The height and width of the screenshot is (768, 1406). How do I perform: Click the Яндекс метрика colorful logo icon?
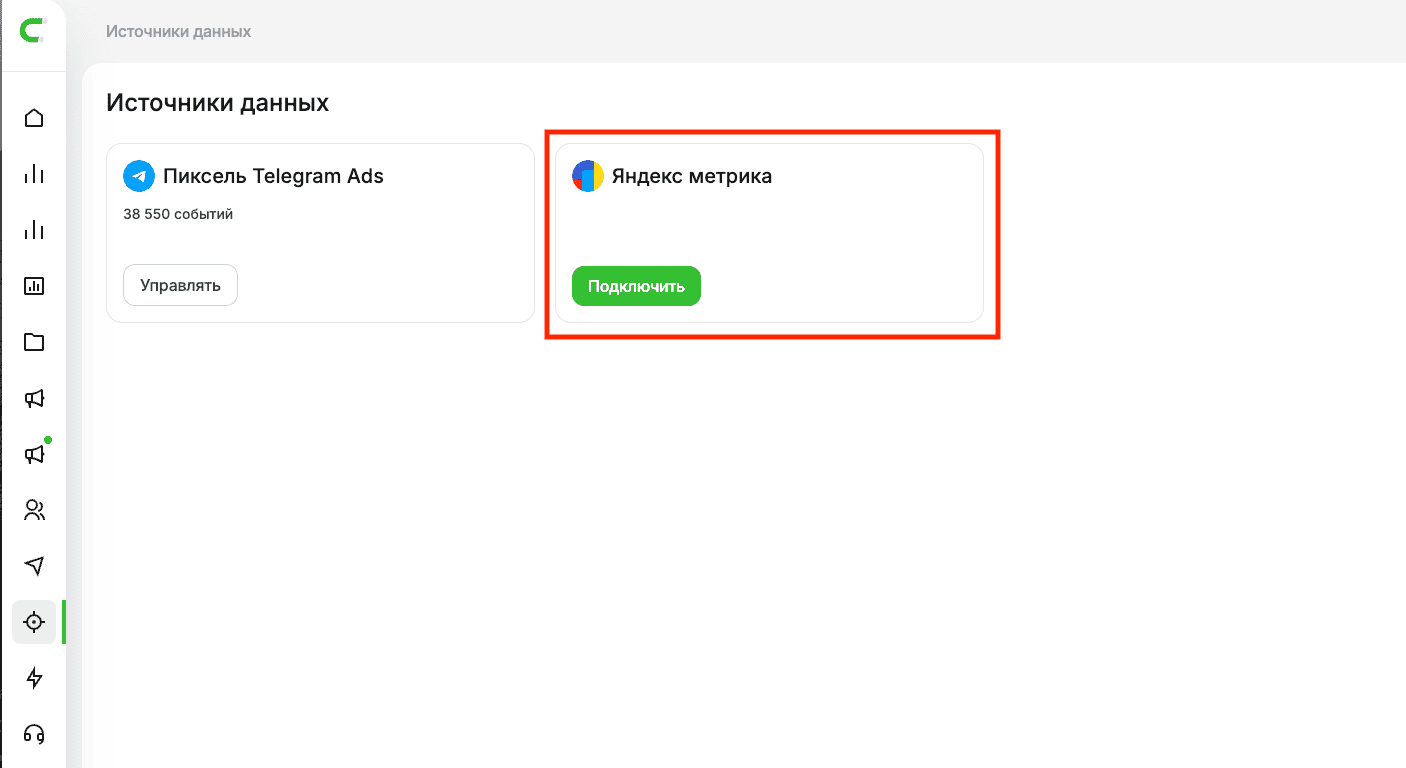pyautogui.click(x=588, y=176)
